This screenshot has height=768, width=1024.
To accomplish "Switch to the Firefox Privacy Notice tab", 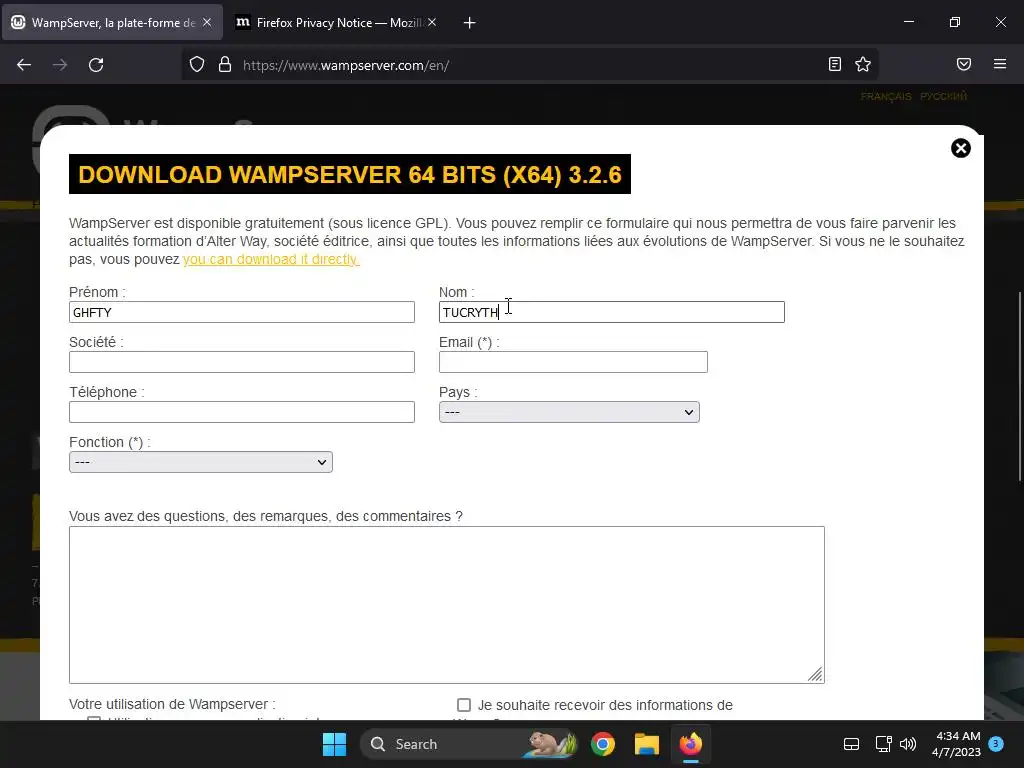I will (336, 23).
